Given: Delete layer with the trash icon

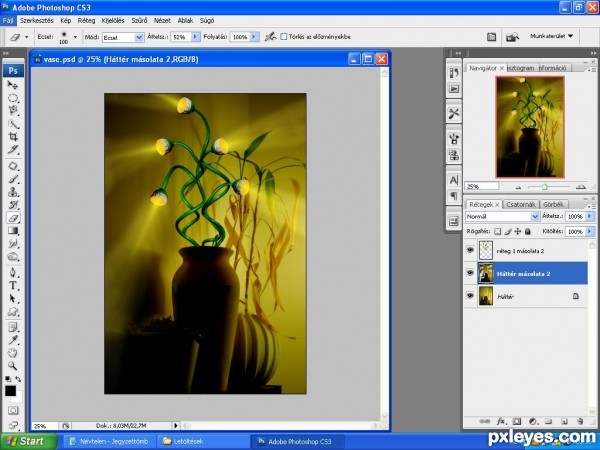Looking at the screenshot, I should click(580, 421).
